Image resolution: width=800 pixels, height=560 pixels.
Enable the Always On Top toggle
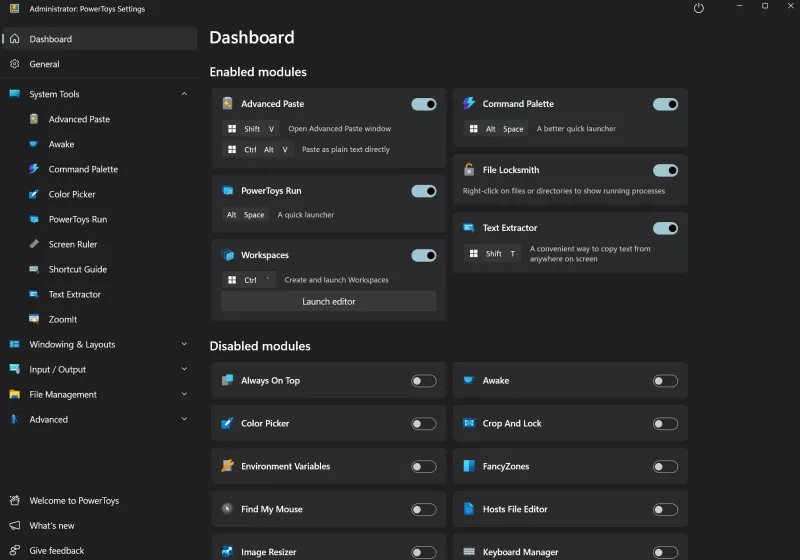pos(423,381)
